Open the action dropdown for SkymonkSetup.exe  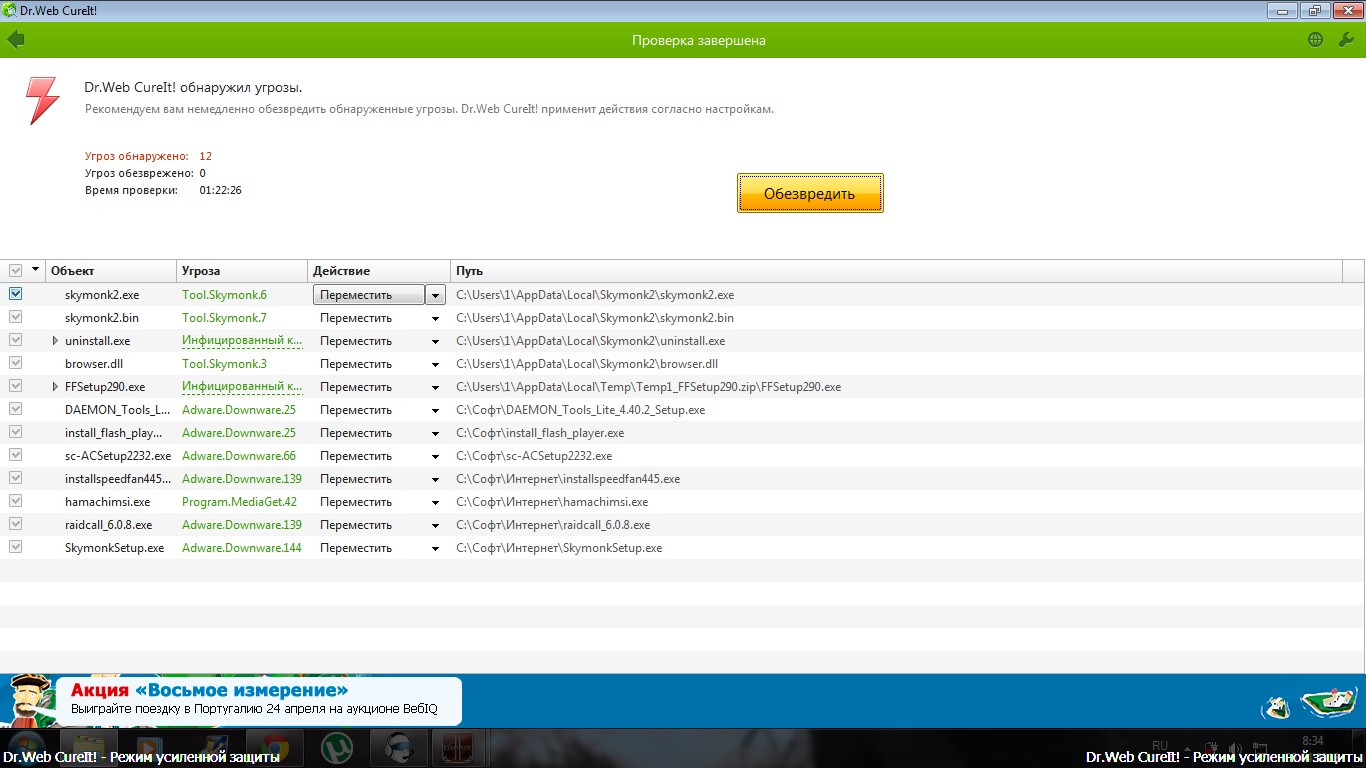point(435,548)
